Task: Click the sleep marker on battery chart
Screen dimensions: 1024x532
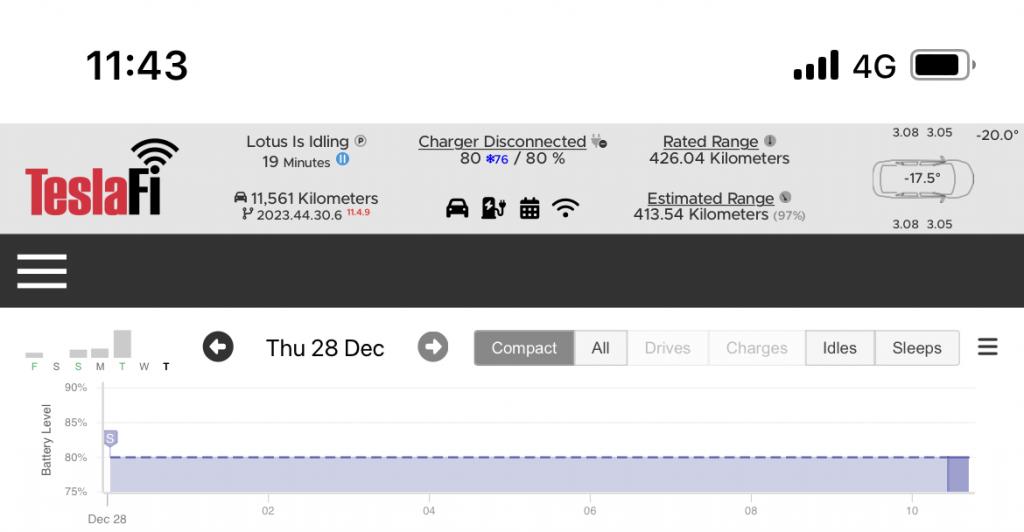Action: 111,438
